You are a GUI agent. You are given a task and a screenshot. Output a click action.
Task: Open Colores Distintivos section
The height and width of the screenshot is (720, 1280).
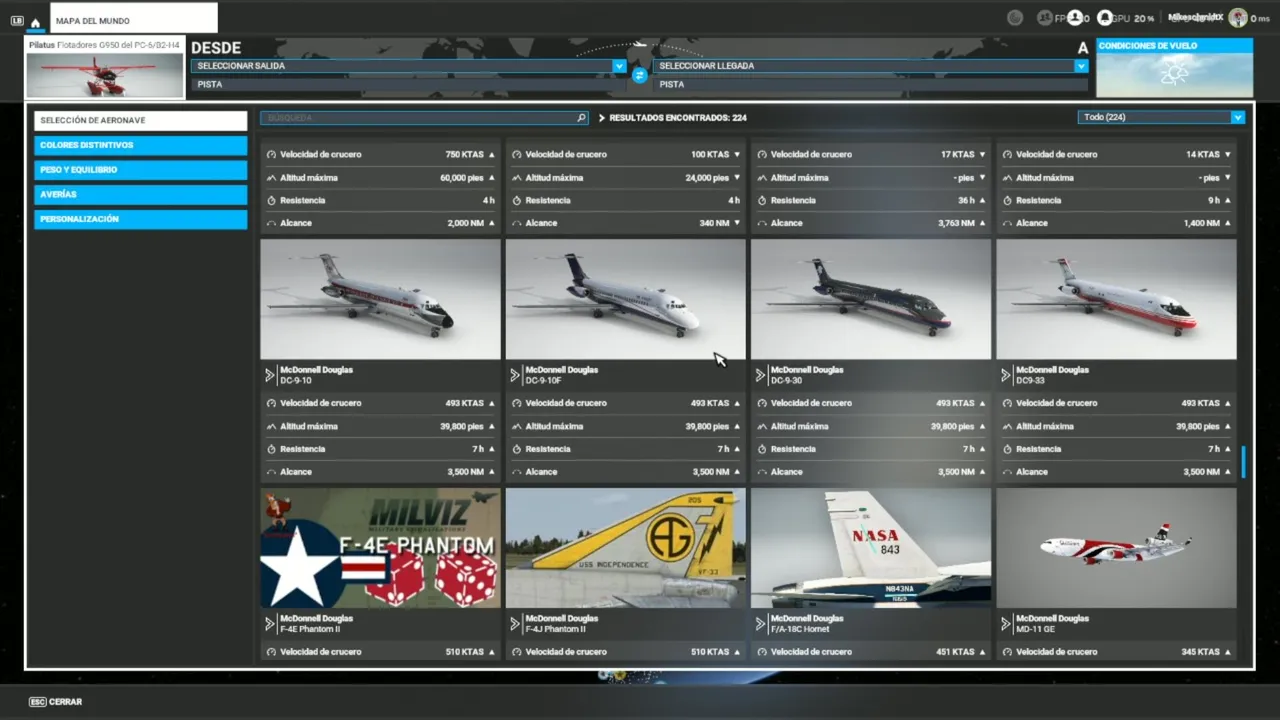point(140,145)
